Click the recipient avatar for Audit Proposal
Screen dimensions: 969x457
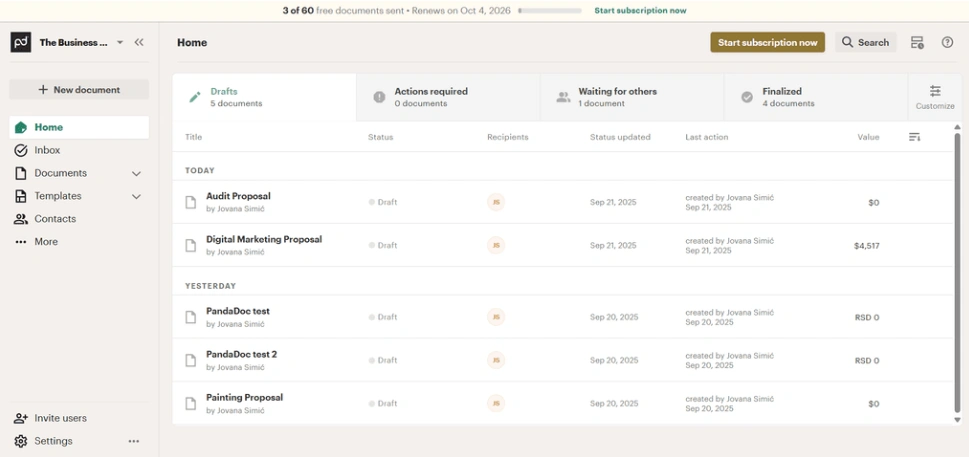tap(496, 202)
